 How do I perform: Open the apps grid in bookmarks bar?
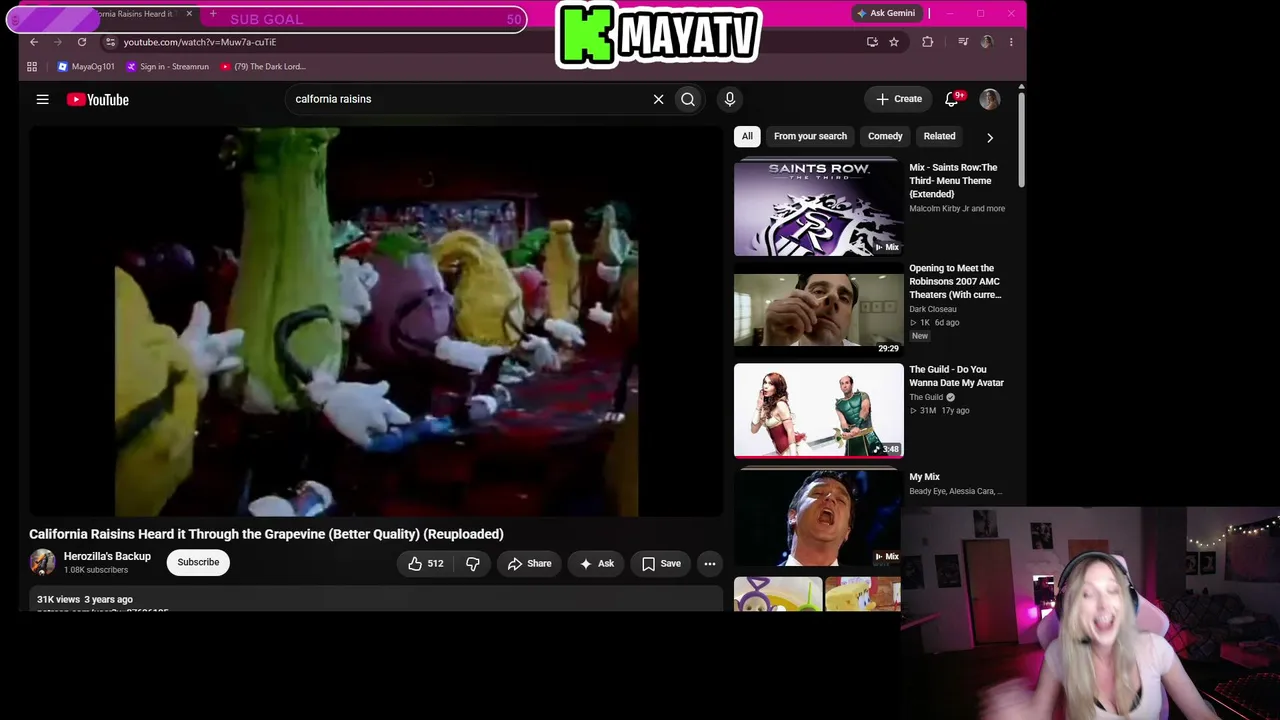(32, 67)
